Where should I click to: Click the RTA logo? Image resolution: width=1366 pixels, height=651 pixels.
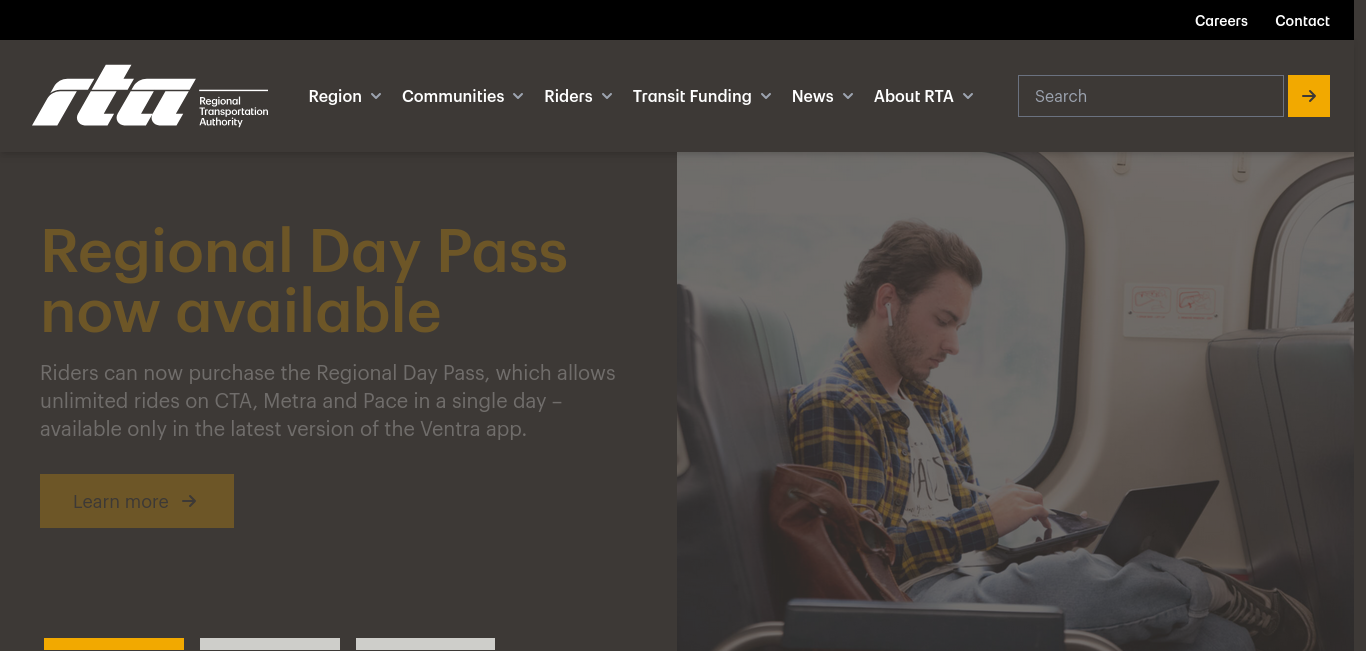tap(150, 96)
